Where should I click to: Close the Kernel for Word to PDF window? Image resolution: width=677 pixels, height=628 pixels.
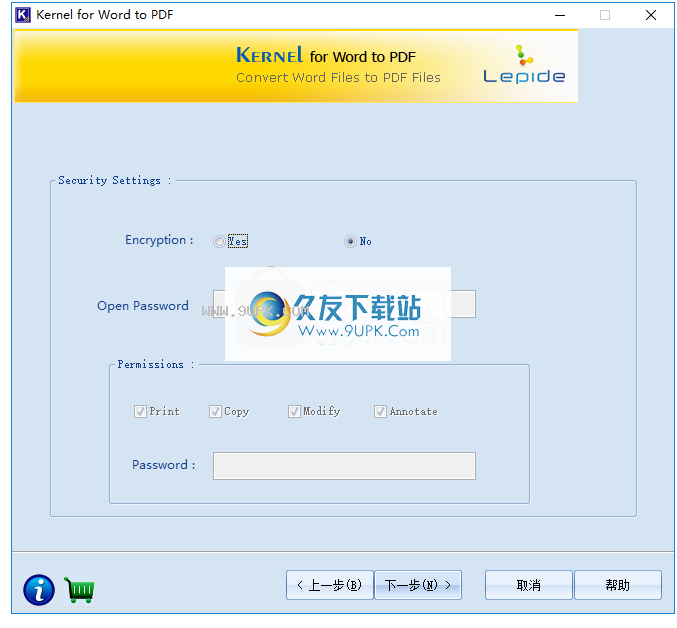tap(651, 15)
